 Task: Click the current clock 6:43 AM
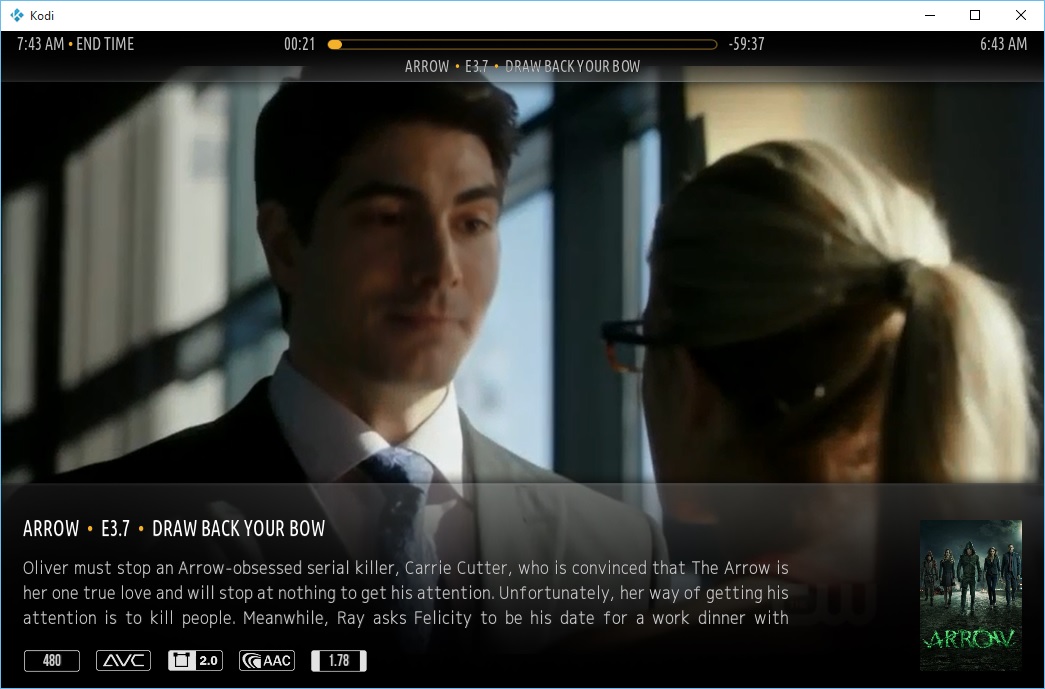coord(1003,44)
